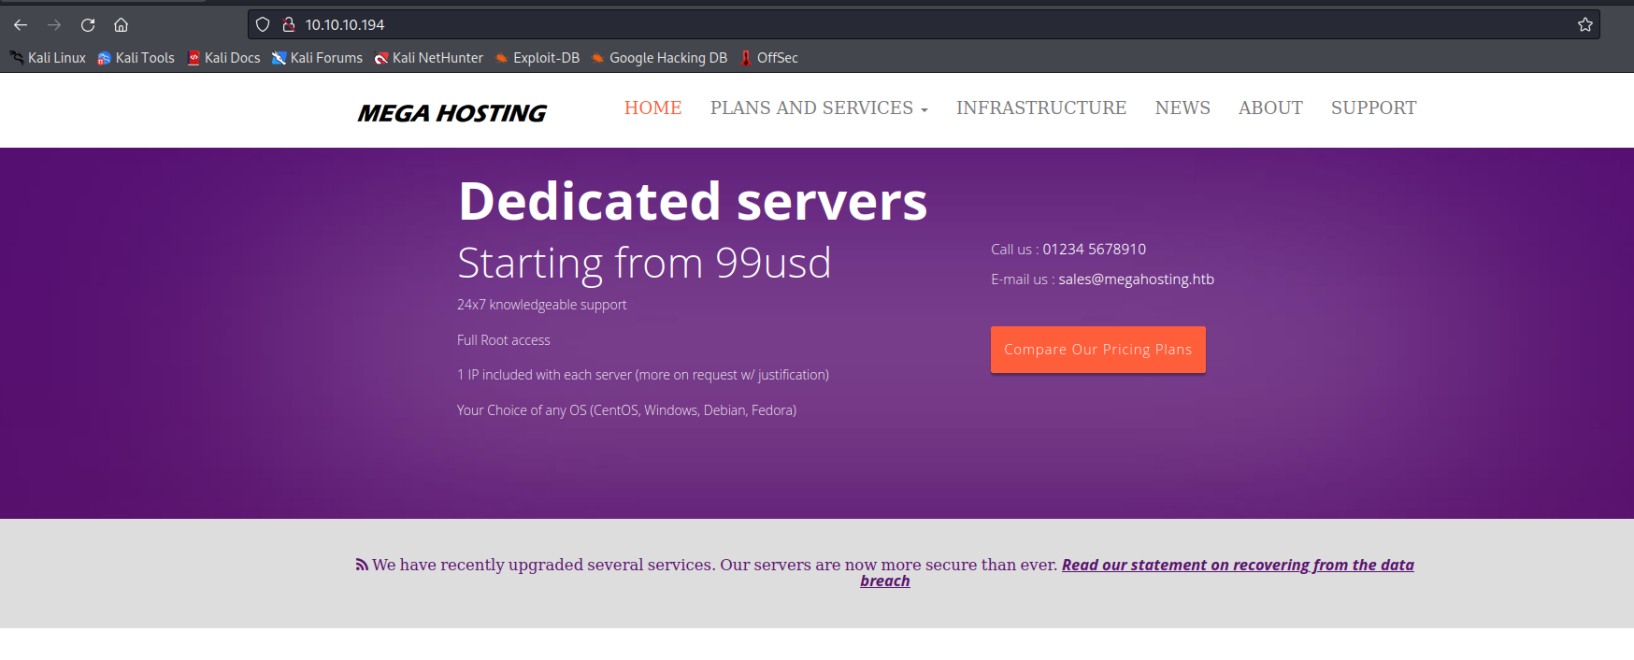Open the NEWS page
Screen dimensions: 1634x660
(1182, 108)
